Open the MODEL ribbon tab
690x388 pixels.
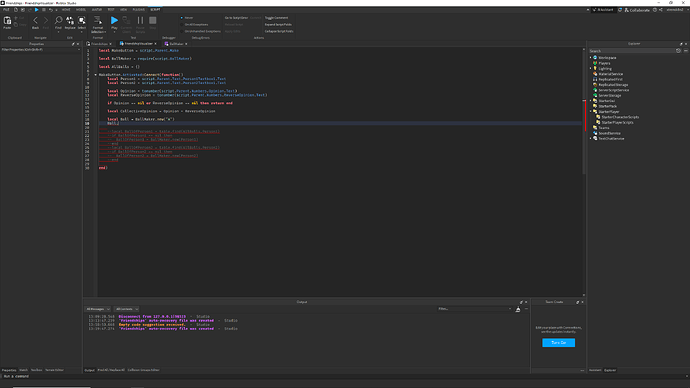pos(81,10)
